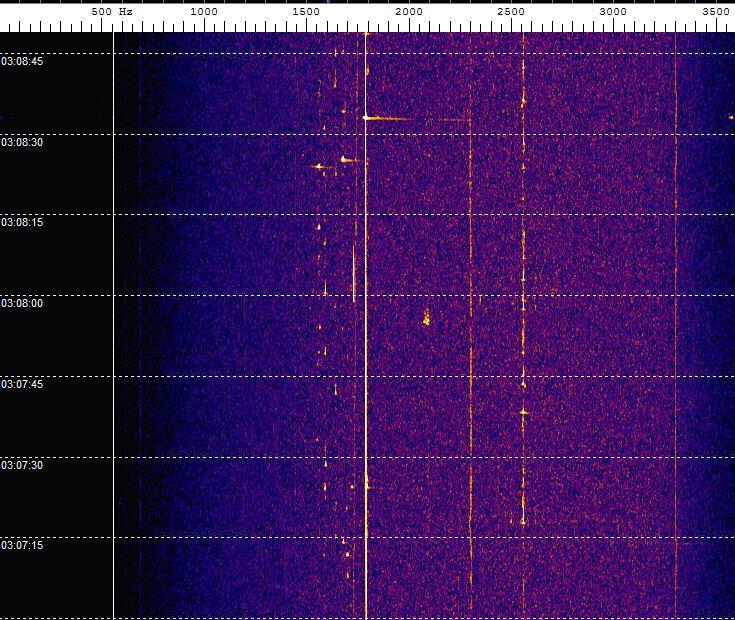Click the thin carrier line near 3300 Hz

[675, 326]
